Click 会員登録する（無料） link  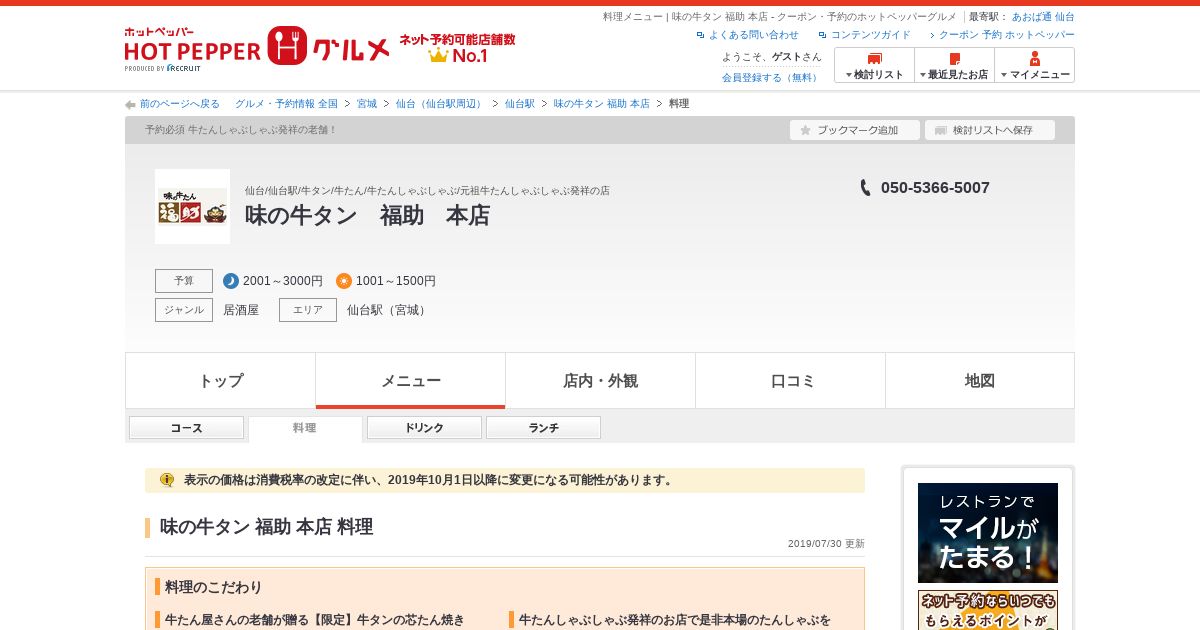coord(771,77)
